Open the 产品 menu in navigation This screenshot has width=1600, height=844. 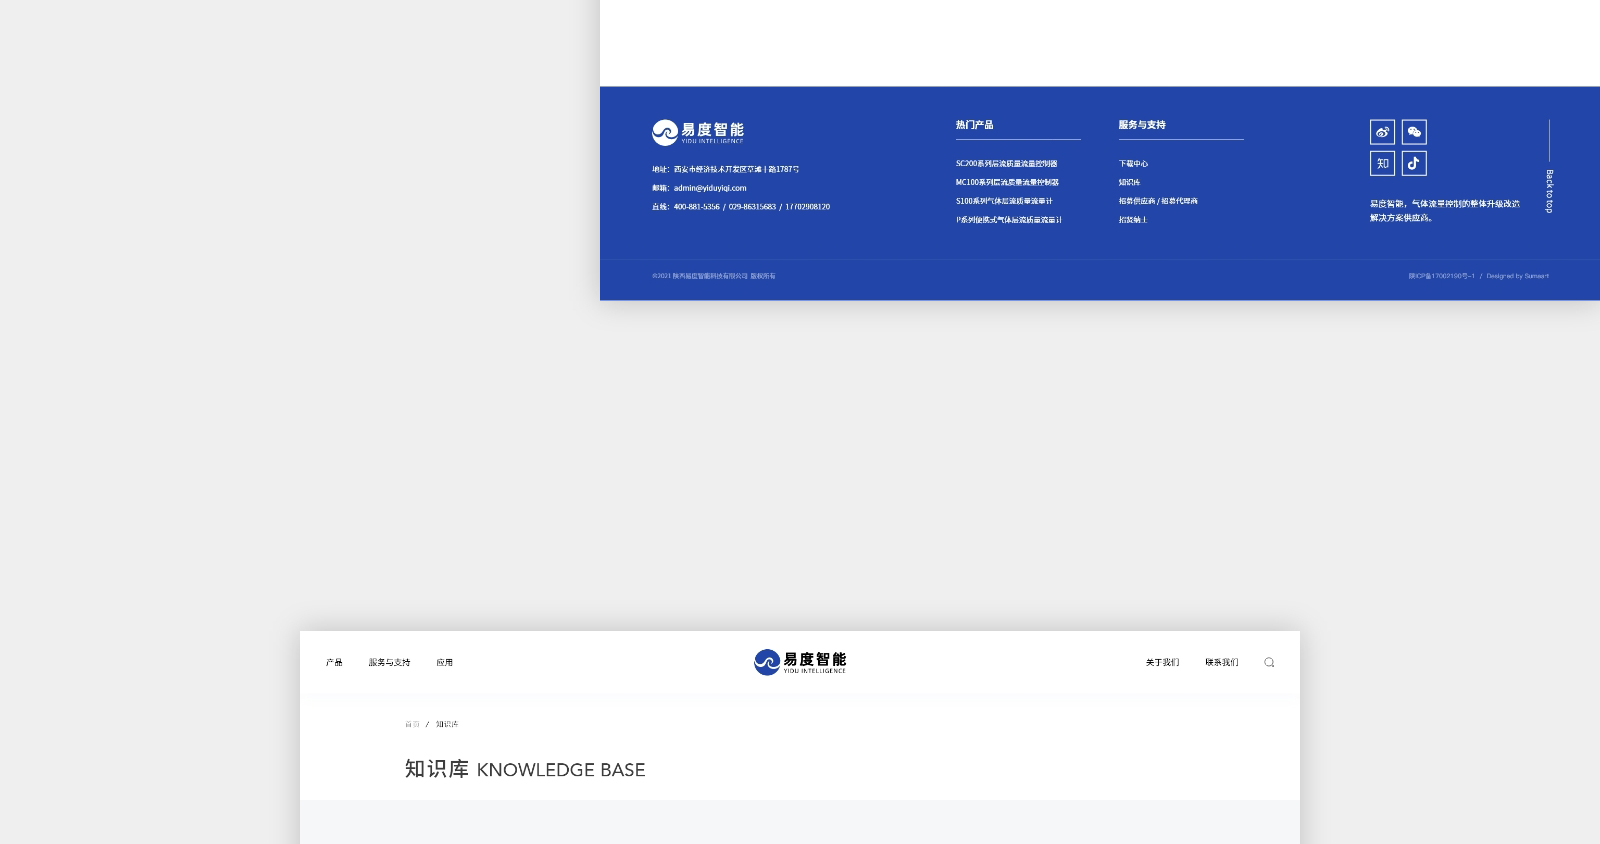click(334, 663)
